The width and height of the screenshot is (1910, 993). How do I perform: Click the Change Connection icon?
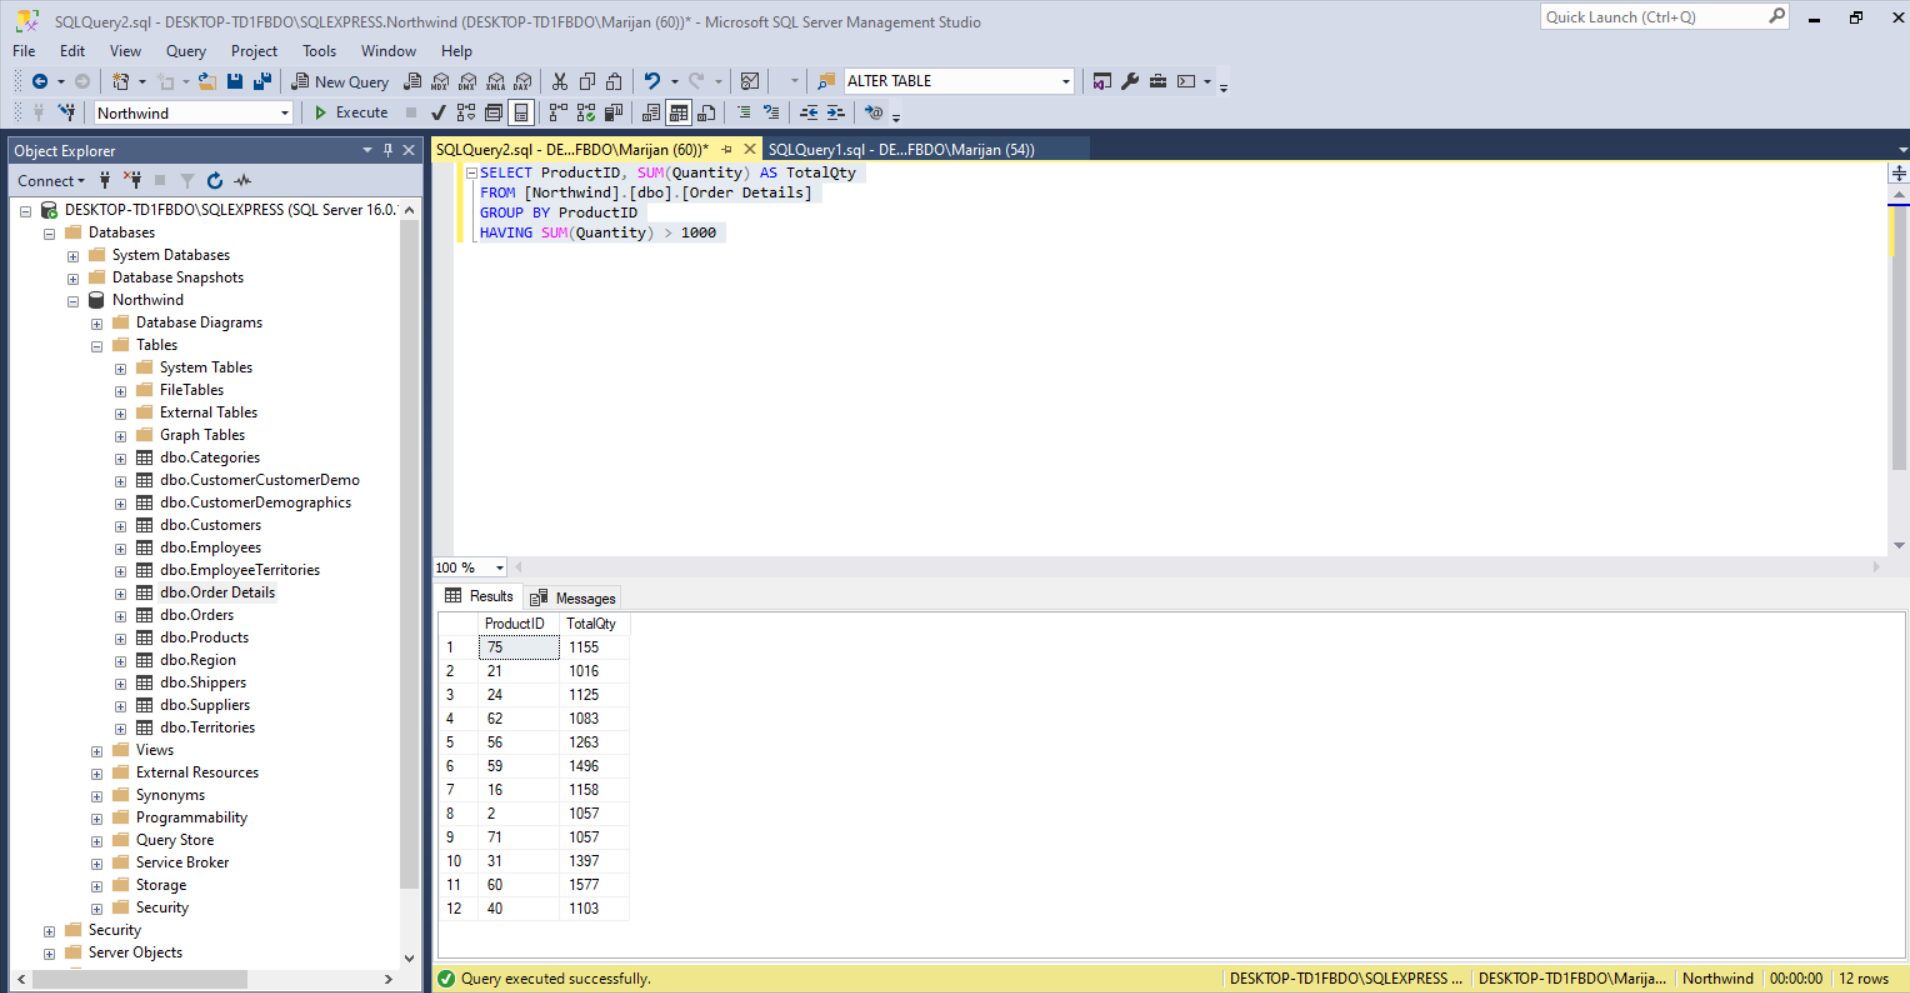[x=67, y=113]
